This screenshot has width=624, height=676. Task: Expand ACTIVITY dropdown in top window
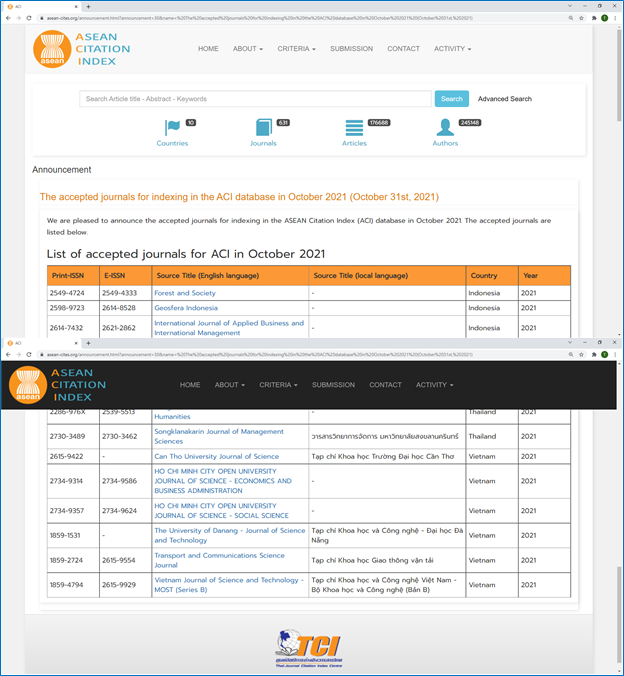(452, 49)
